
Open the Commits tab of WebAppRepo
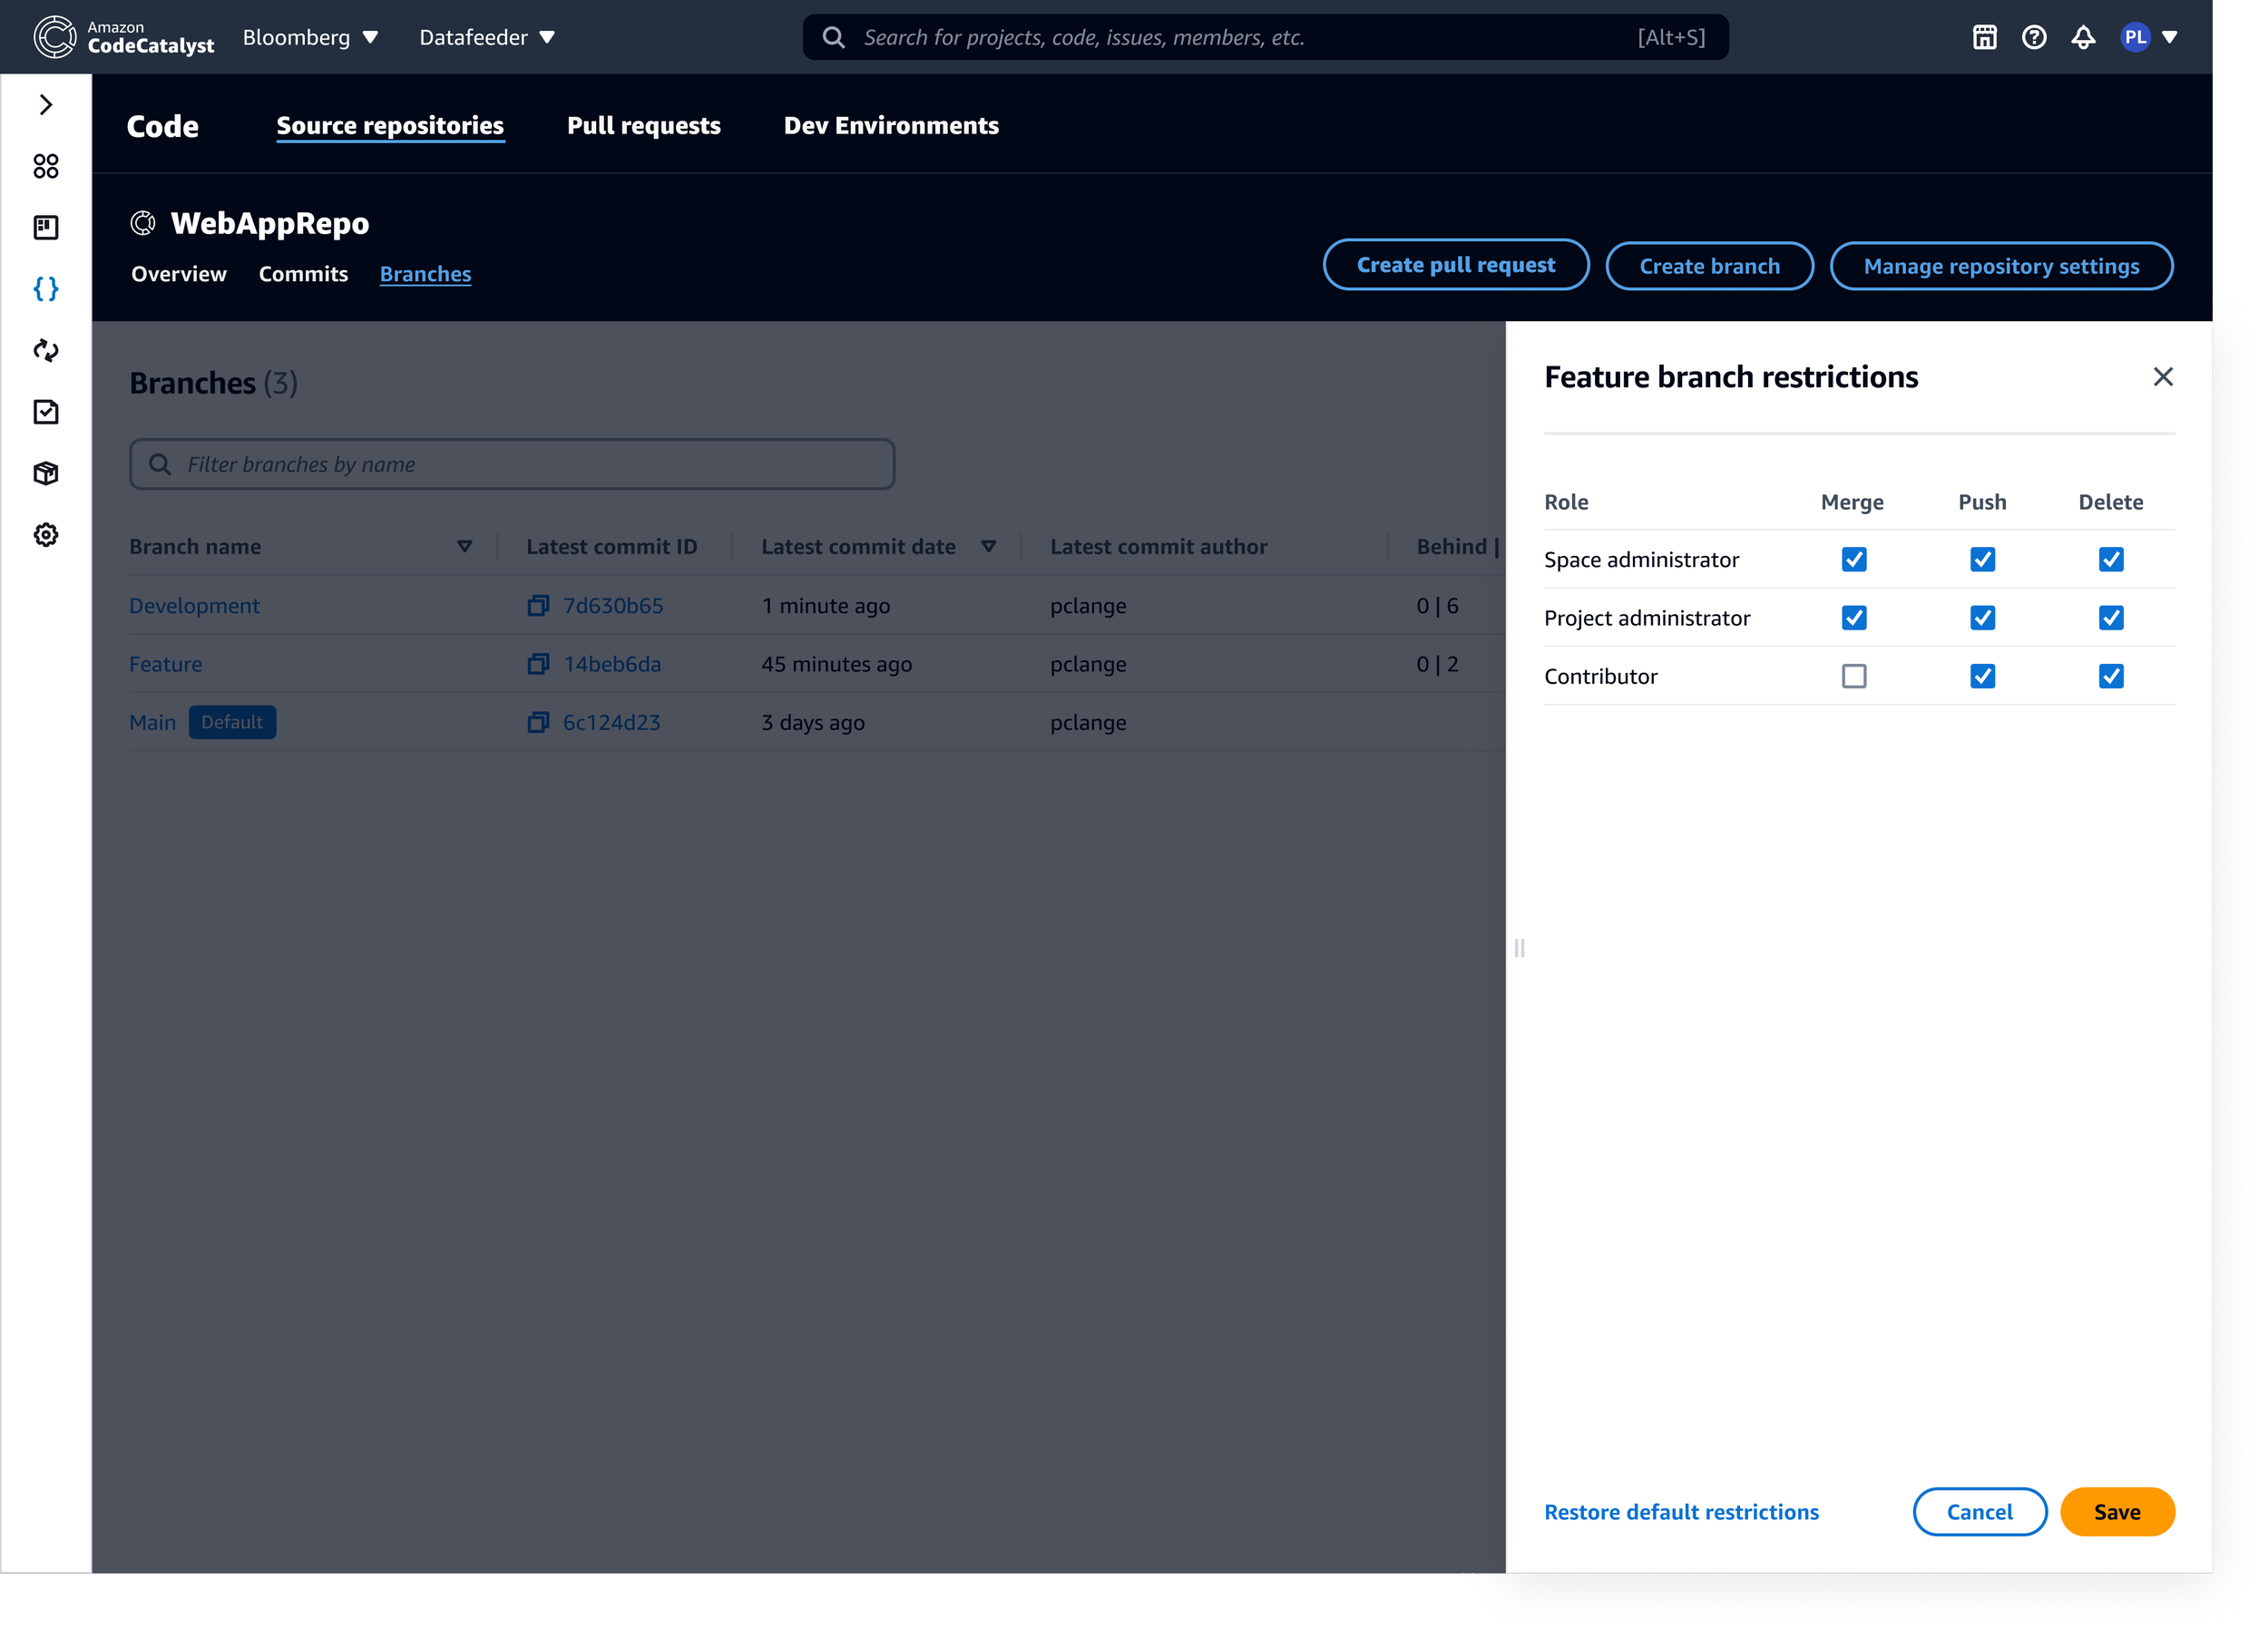click(x=303, y=274)
